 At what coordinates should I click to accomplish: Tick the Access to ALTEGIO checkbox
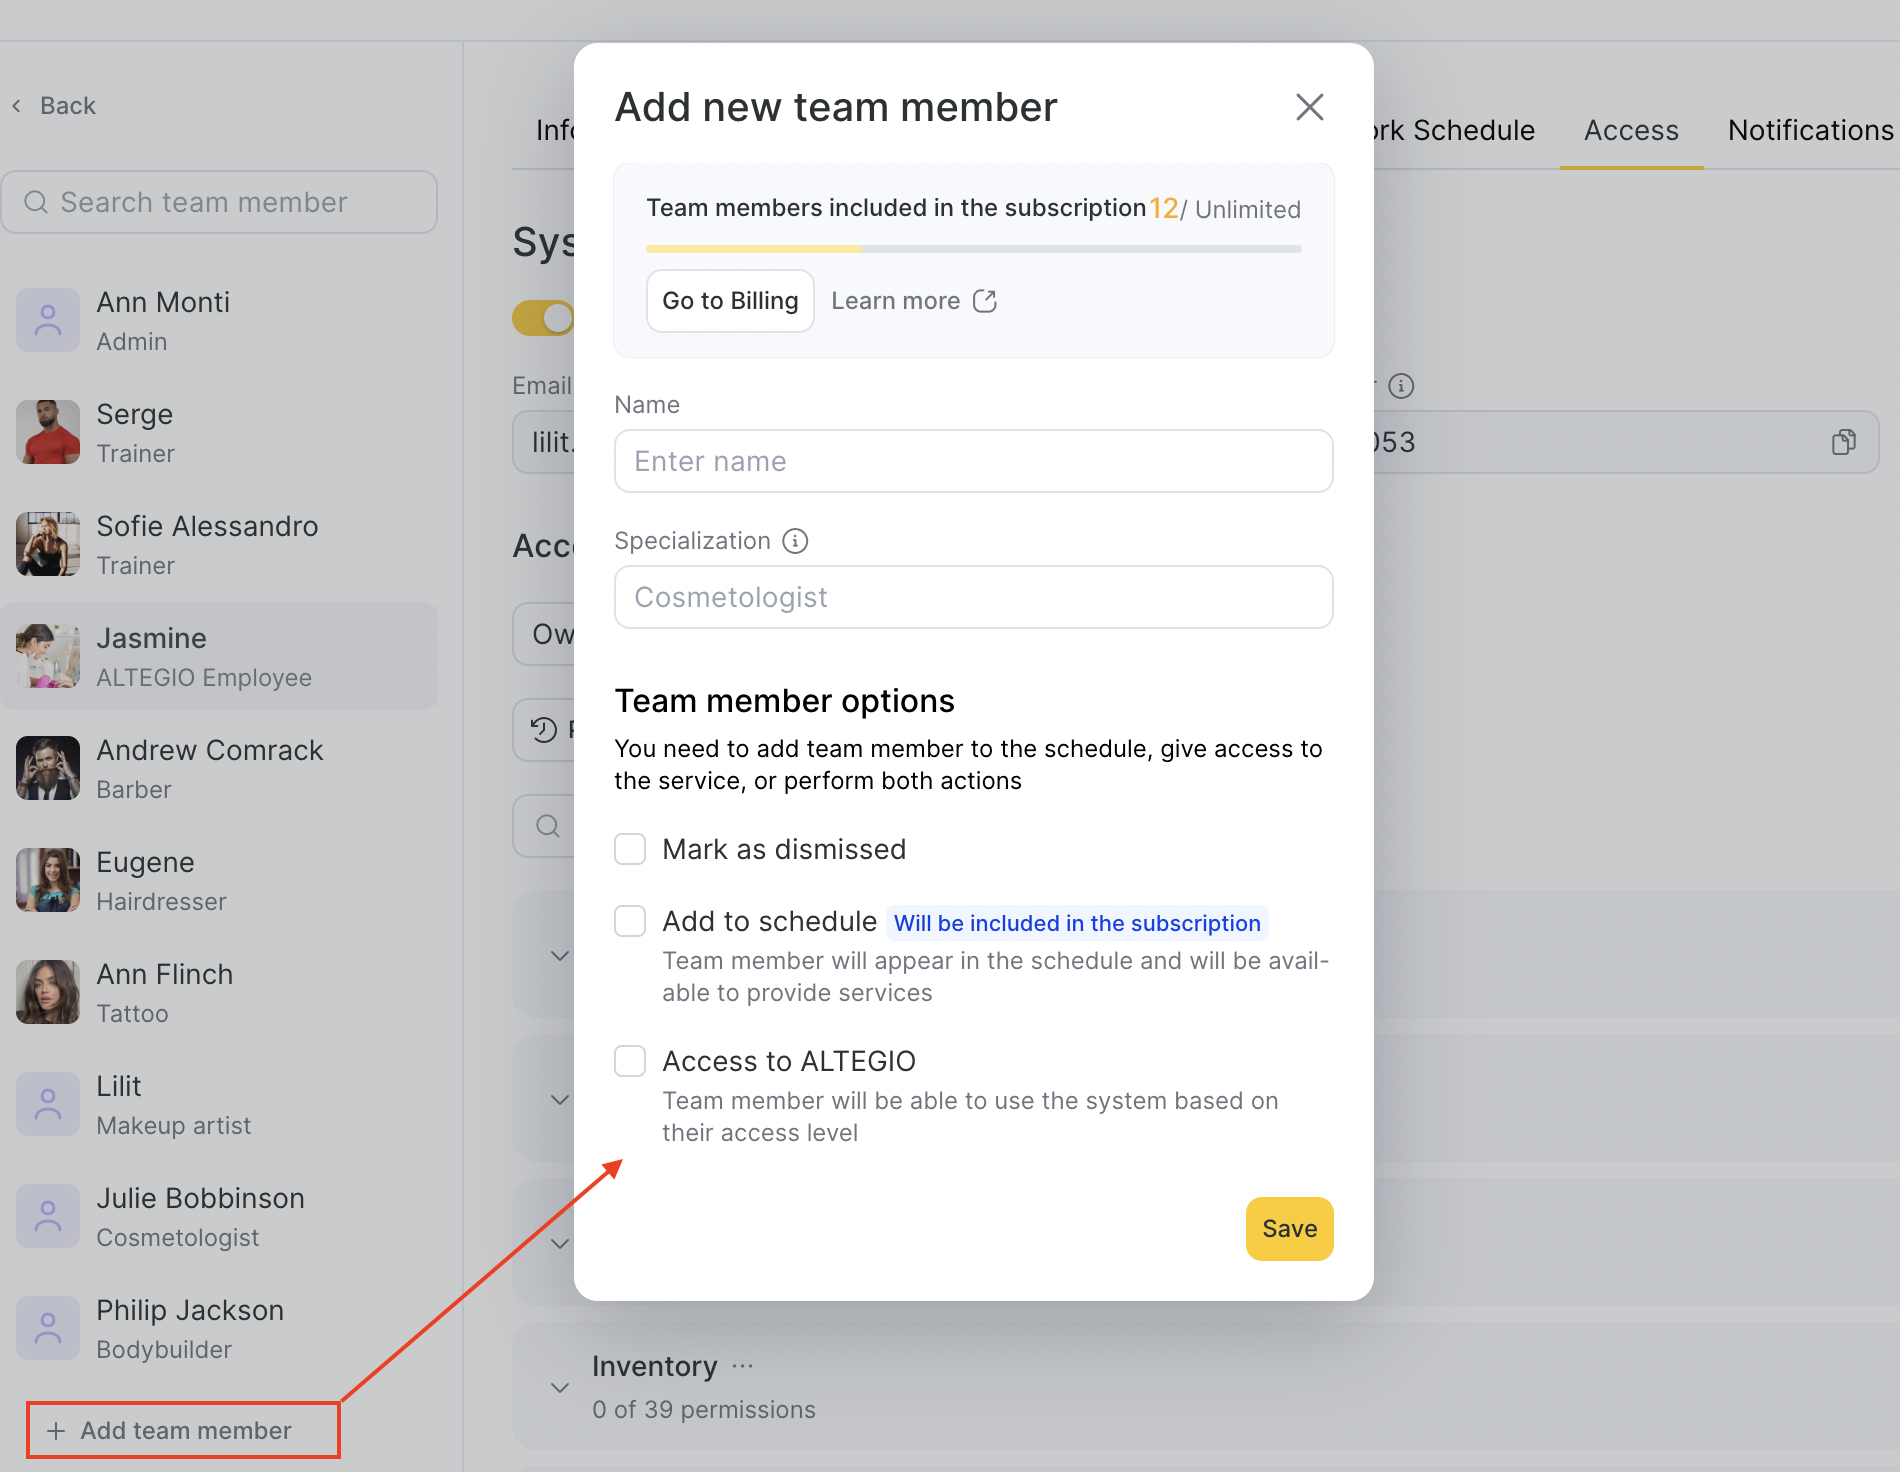(630, 1061)
